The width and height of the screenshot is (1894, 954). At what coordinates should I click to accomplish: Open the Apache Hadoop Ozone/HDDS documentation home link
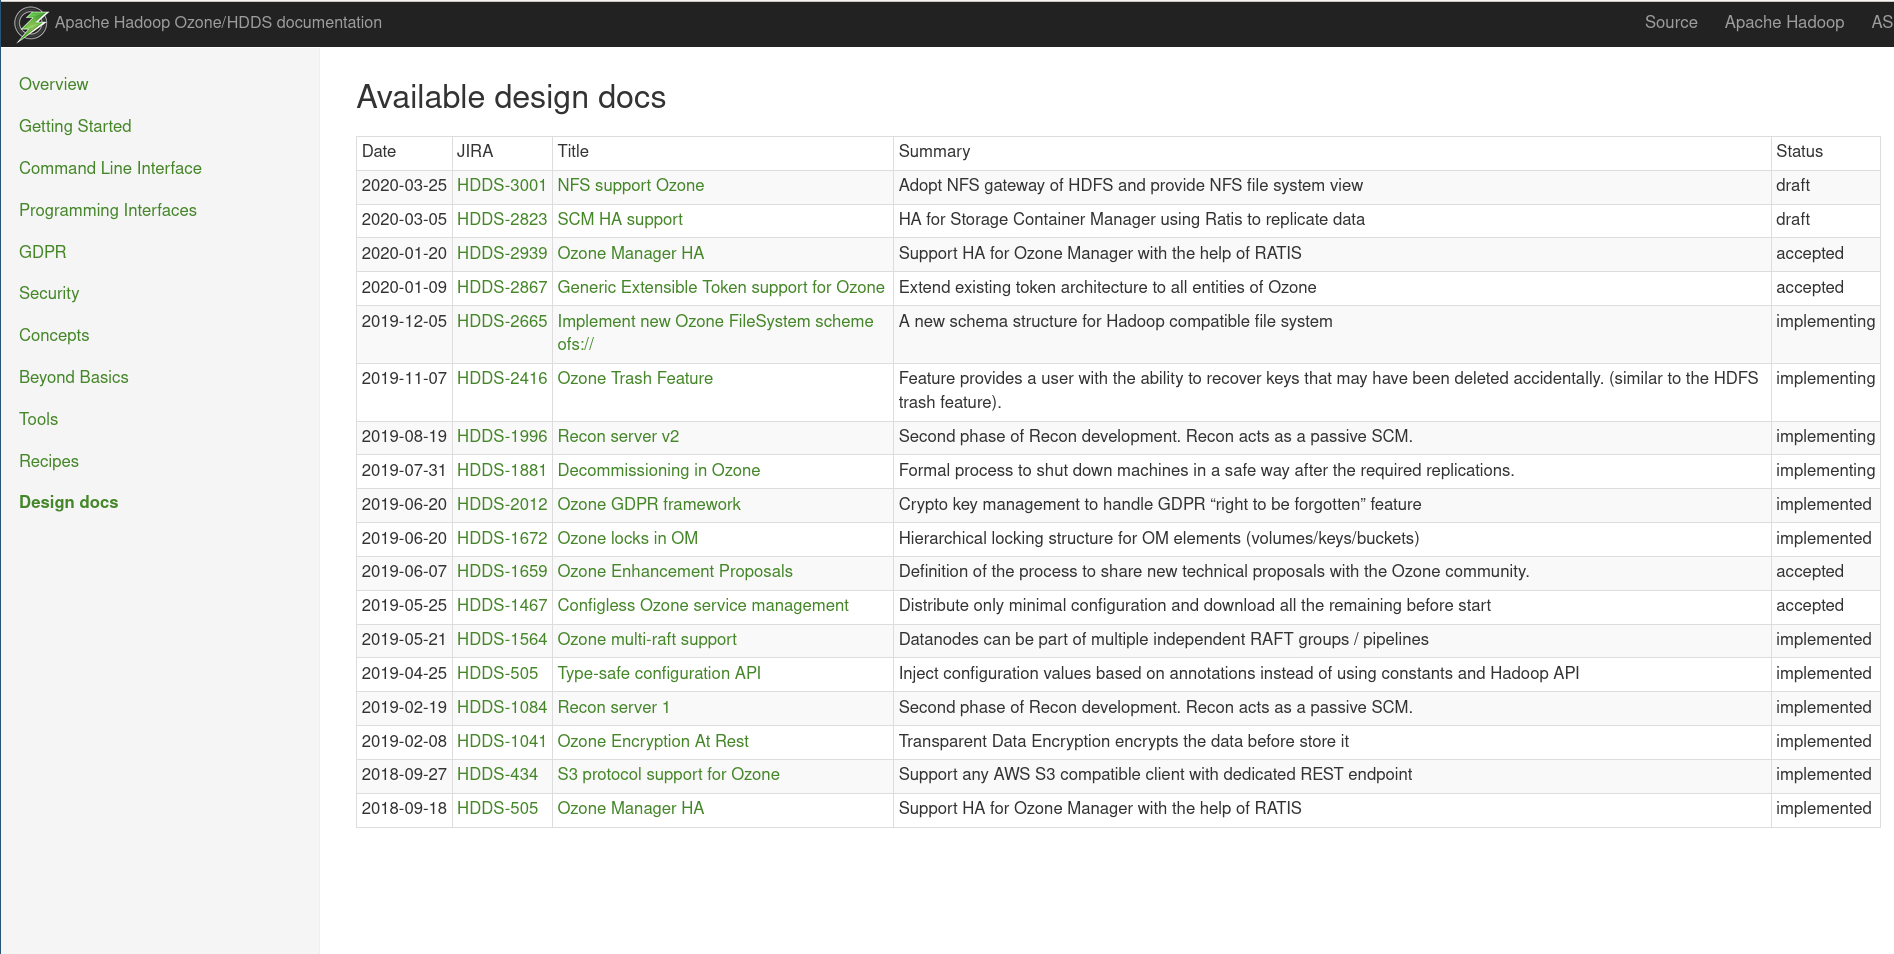(x=218, y=22)
